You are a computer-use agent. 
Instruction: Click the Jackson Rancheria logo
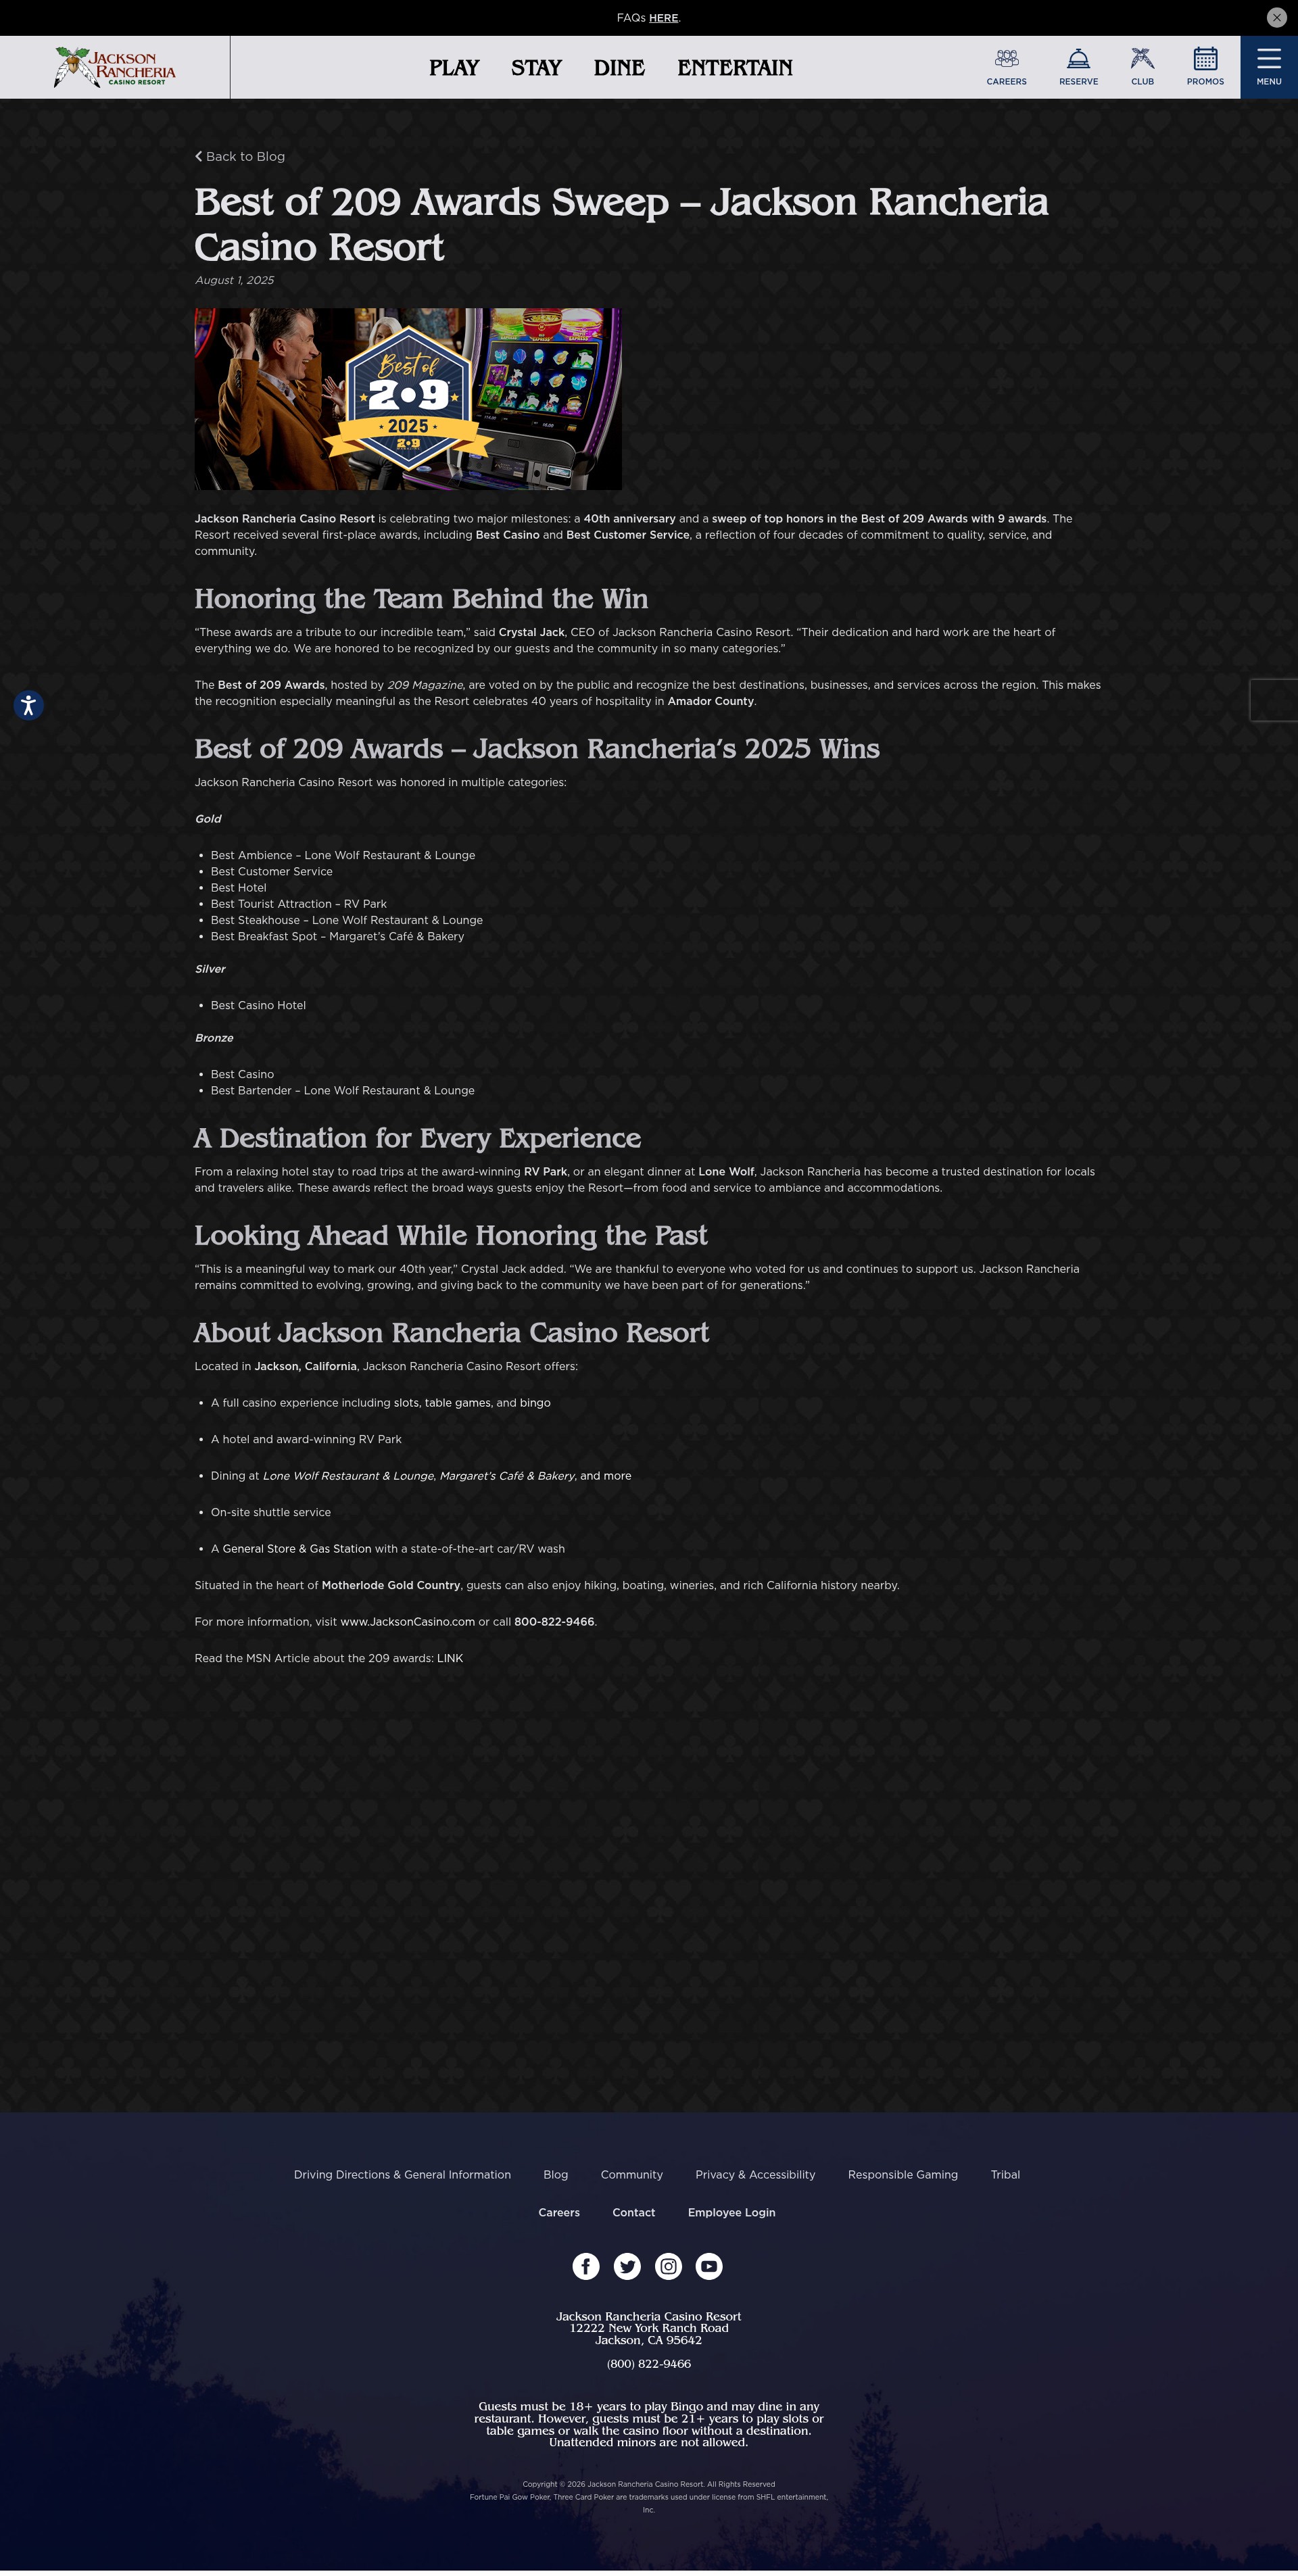[x=115, y=67]
